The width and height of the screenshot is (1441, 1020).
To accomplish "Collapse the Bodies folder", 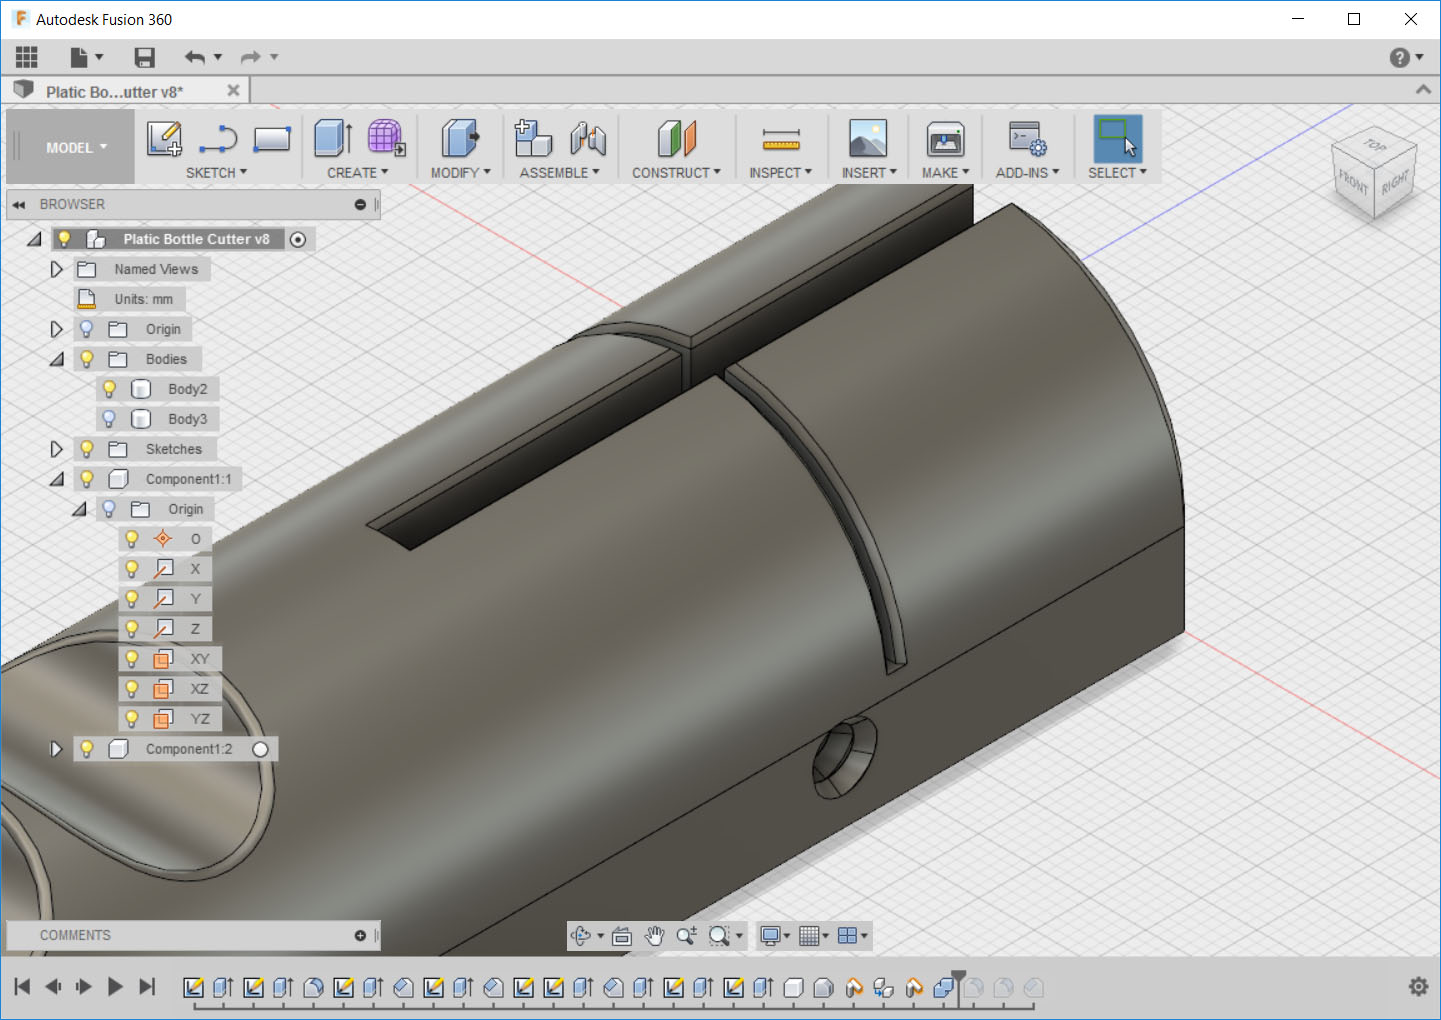I will click(x=56, y=358).
